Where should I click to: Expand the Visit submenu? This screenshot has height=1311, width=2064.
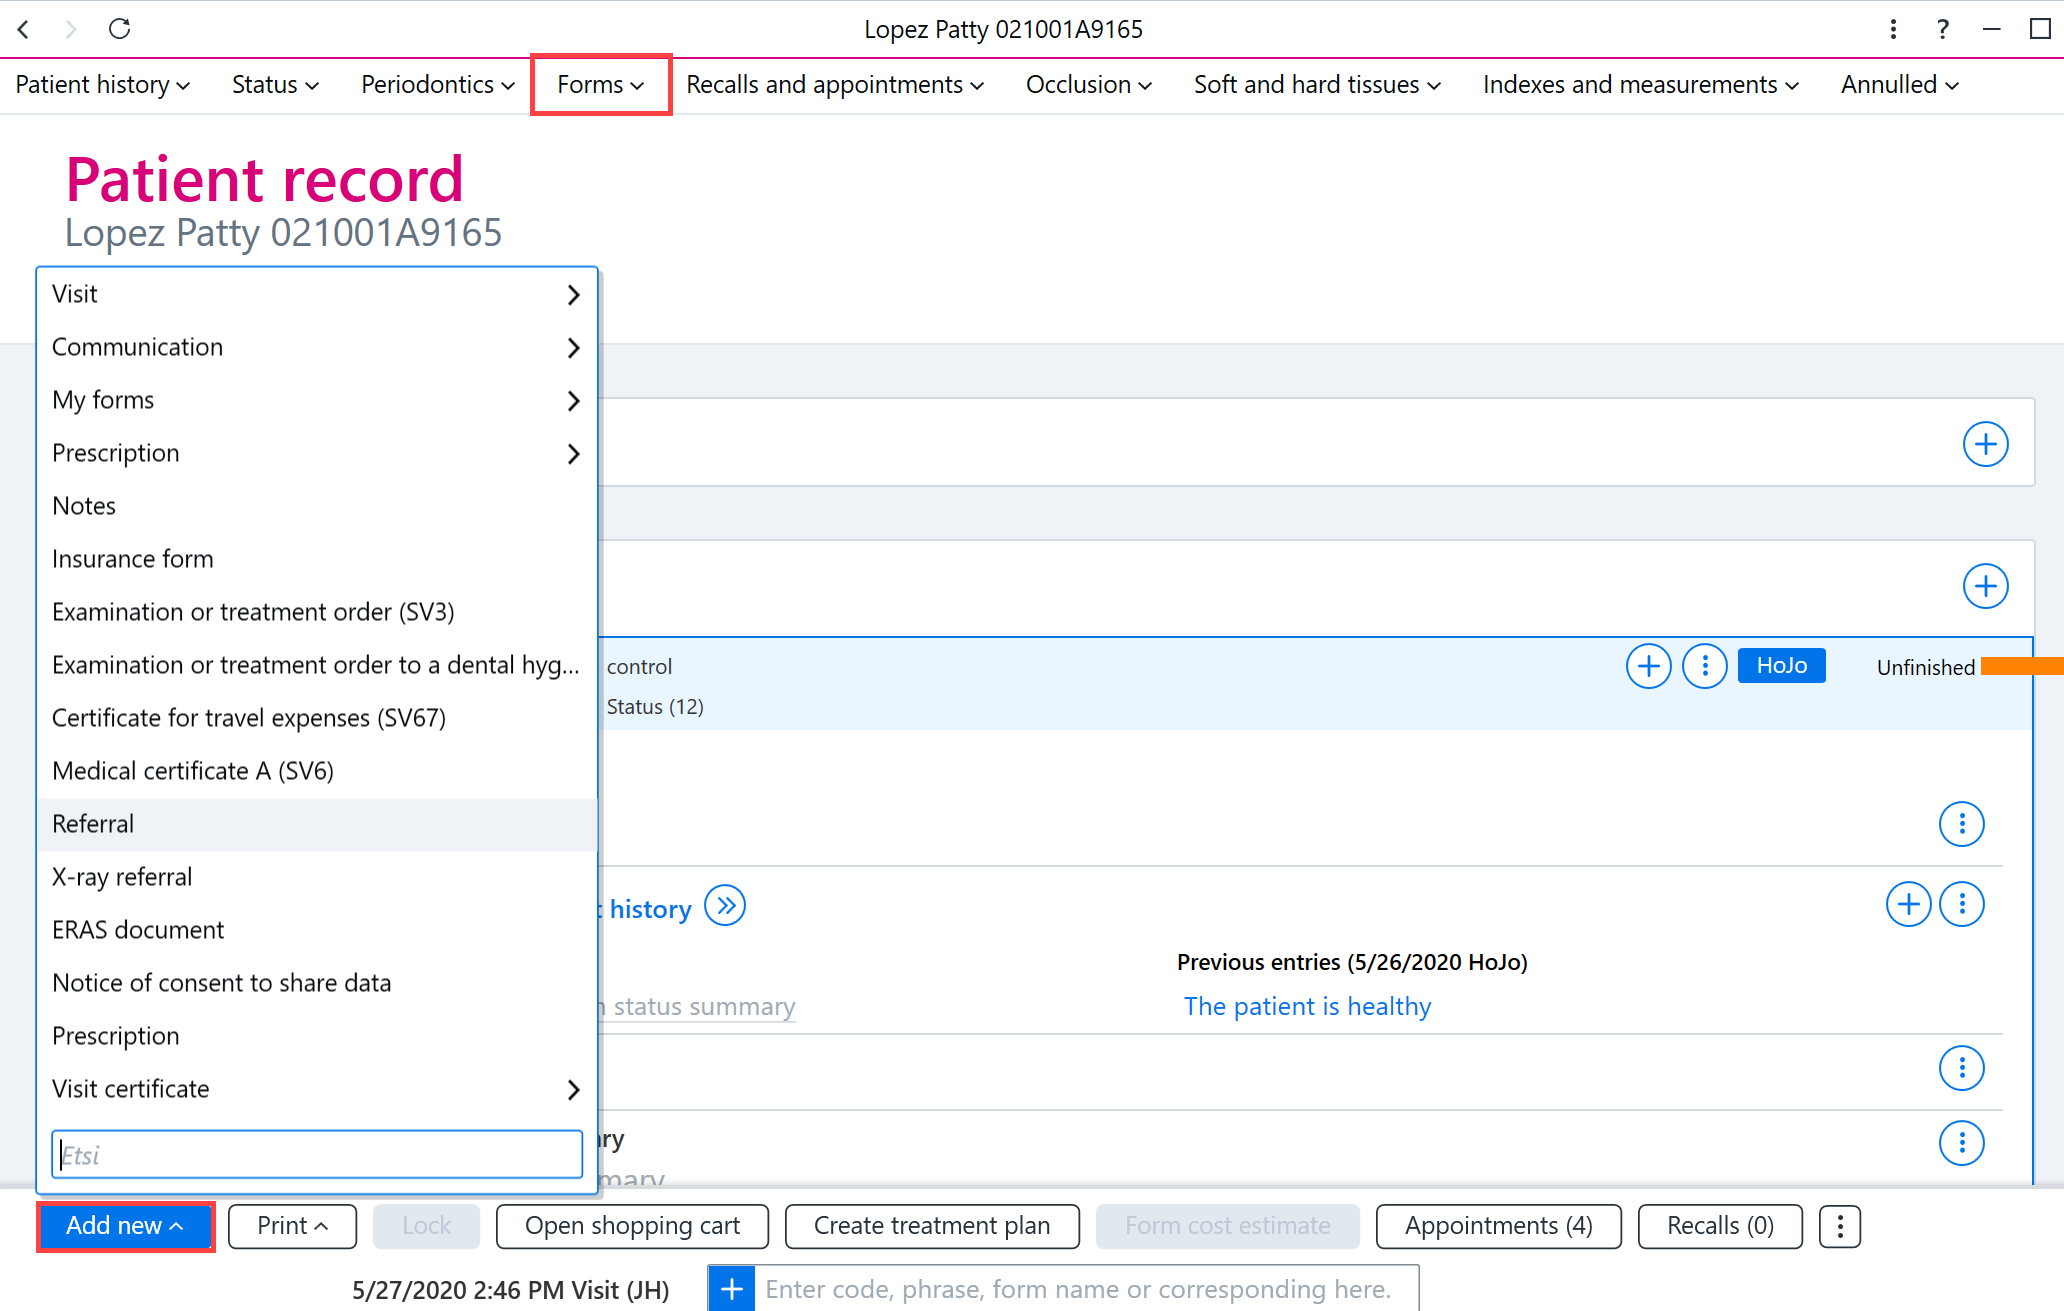pos(317,294)
